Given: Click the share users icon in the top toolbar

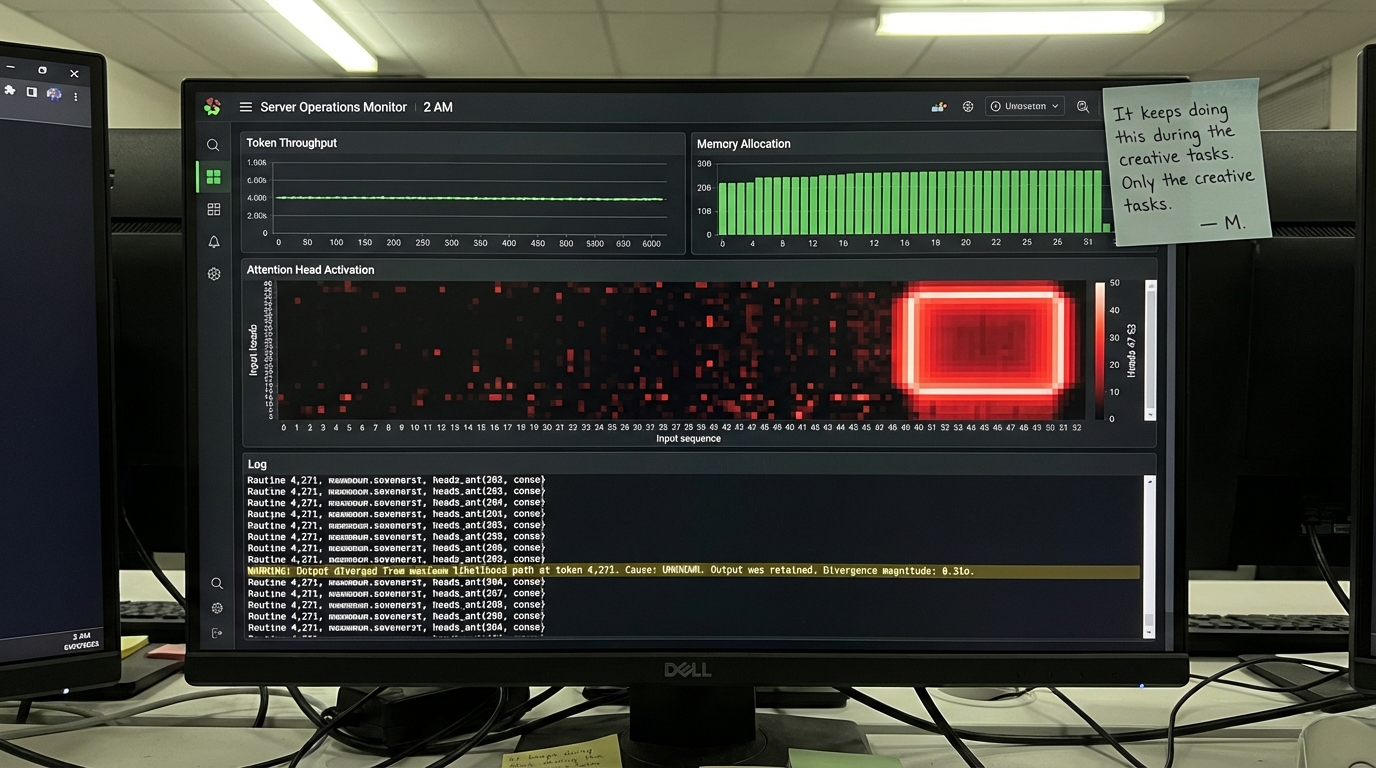Looking at the screenshot, I should [938, 106].
